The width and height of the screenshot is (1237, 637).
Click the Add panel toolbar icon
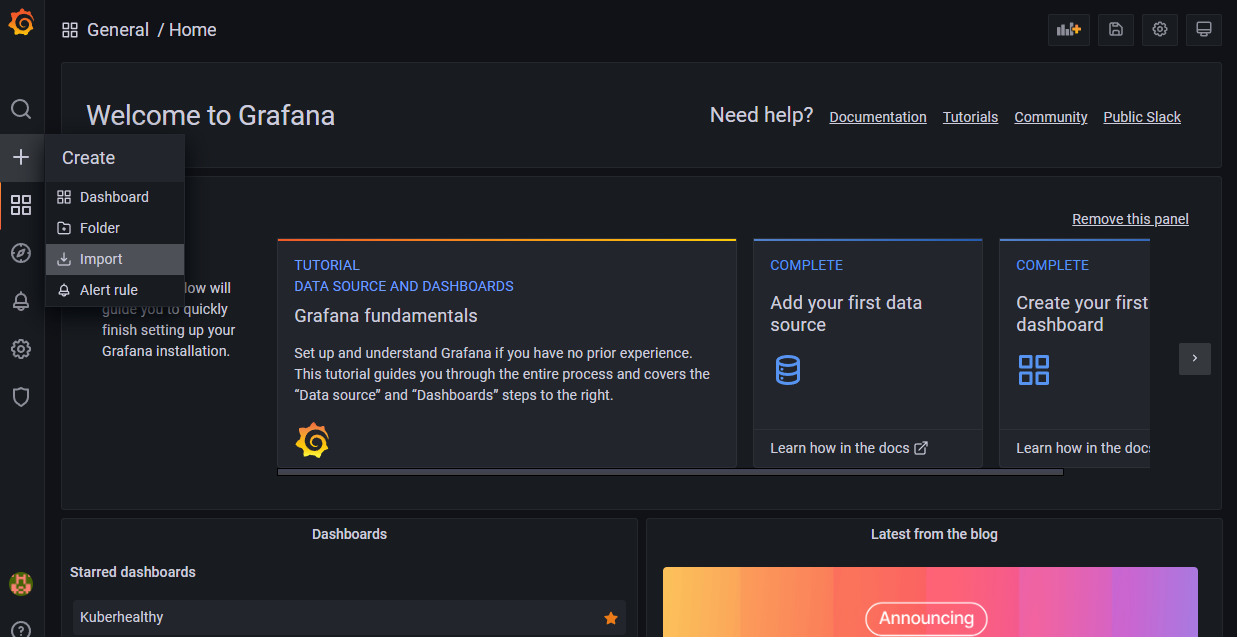click(1069, 30)
